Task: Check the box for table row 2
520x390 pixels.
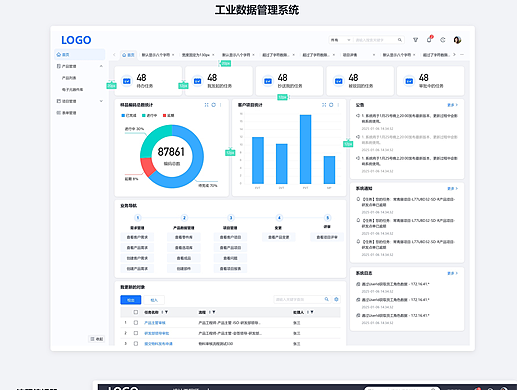Action: (x=136, y=333)
